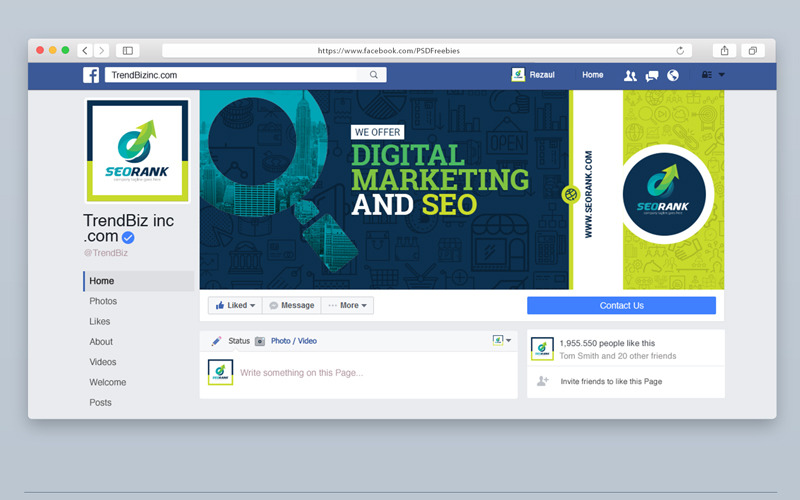The width and height of the screenshot is (800, 500).
Task: Toggle the Safari sidebar button
Action: tap(128, 51)
